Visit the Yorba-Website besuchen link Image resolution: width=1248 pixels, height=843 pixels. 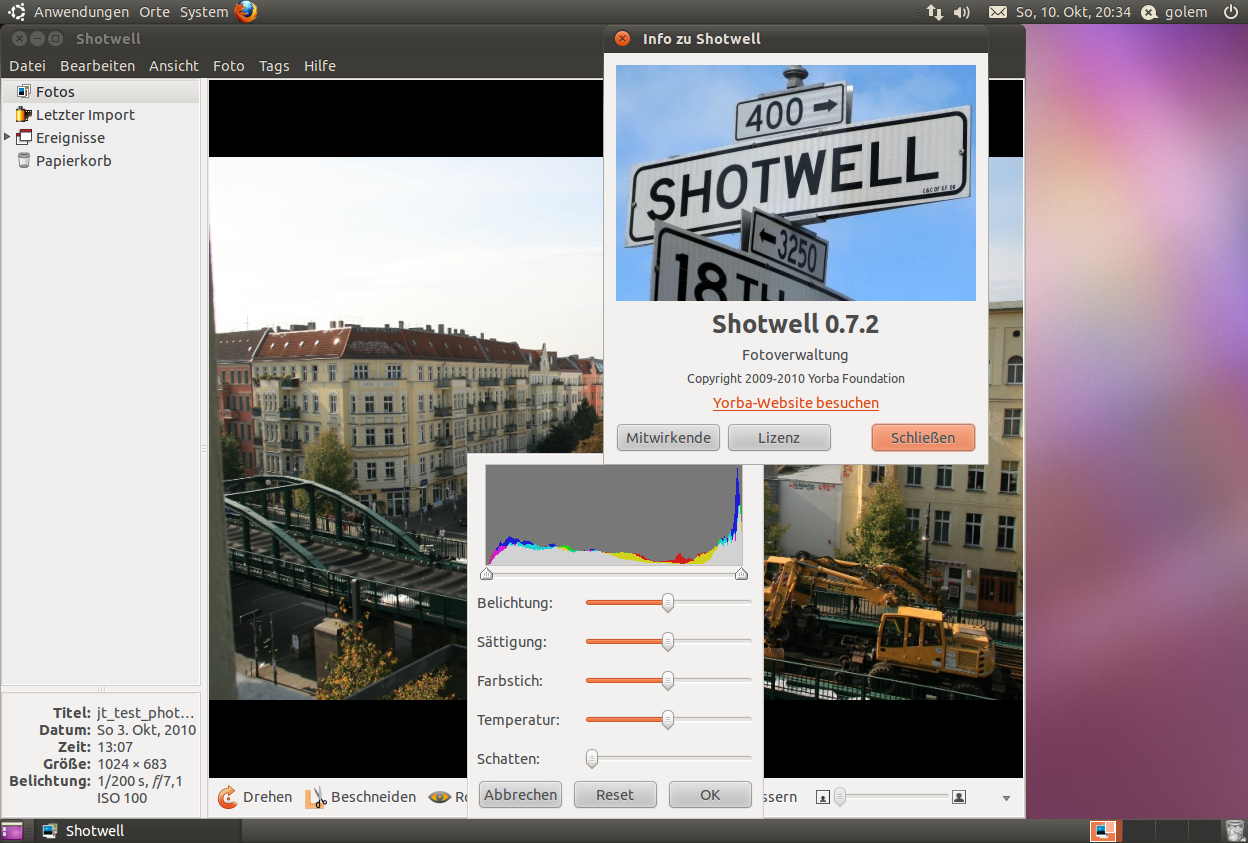(x=796, y=403)
